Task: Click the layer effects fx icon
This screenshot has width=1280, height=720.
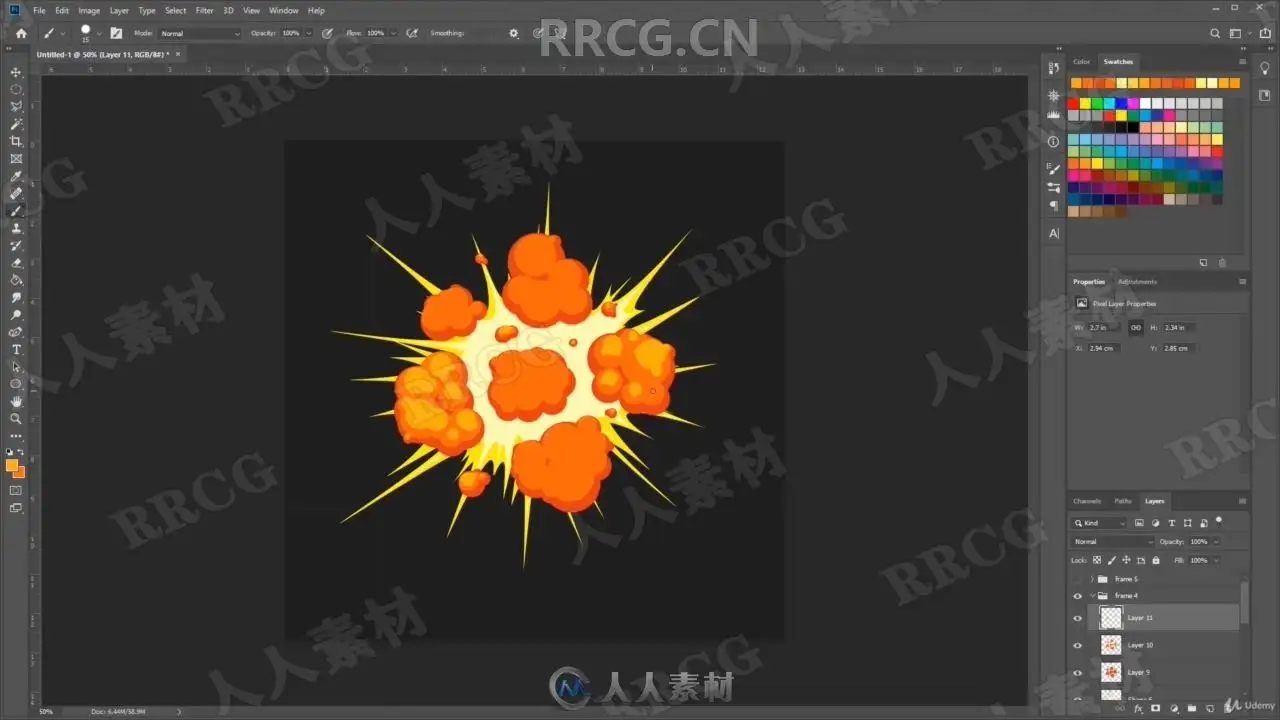Action: tap(1138, 708)
